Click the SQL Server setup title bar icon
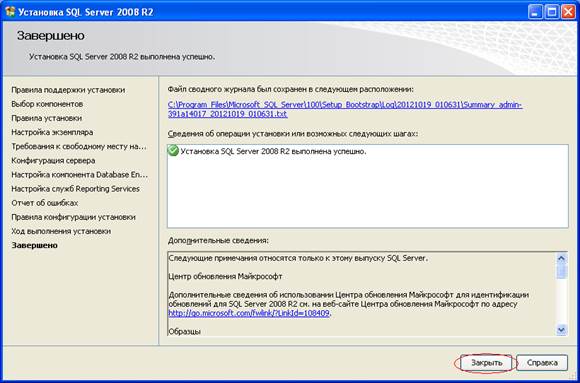580x383 pixels. (x=10, y=12)
